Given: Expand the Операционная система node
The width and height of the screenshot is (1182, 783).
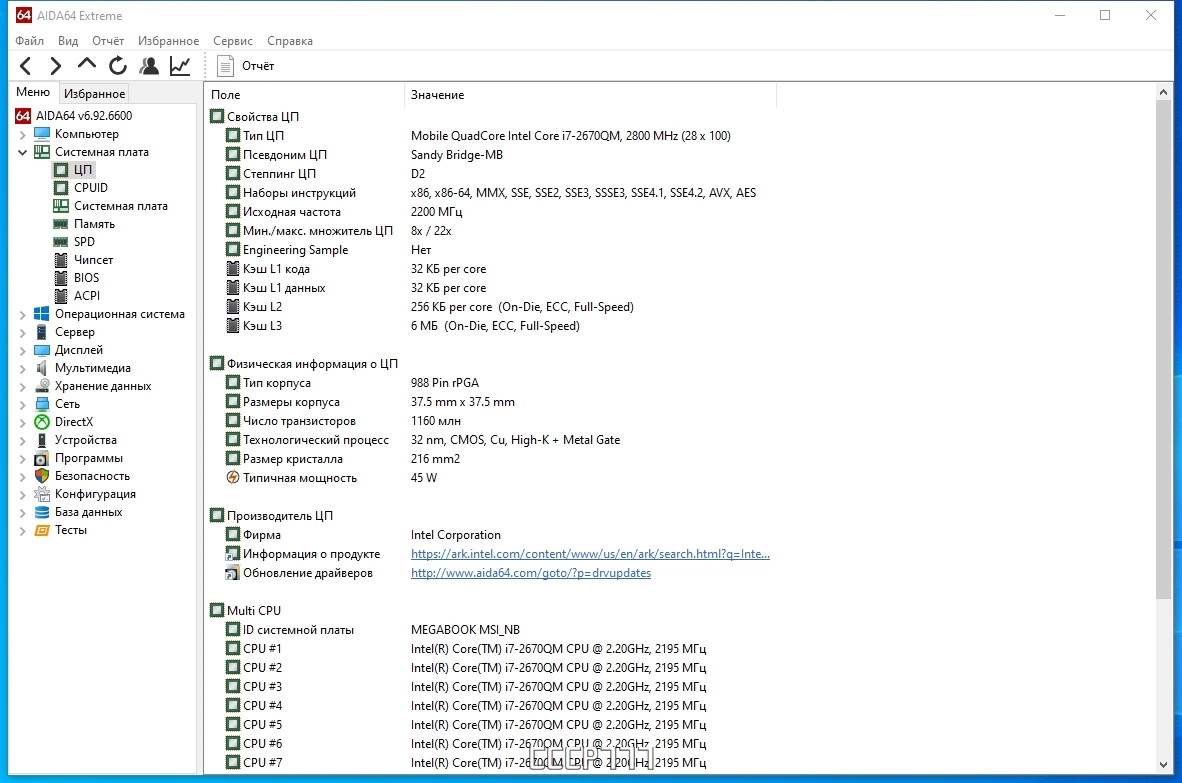Looking at the screenshot, I should [x=22, y=314].
